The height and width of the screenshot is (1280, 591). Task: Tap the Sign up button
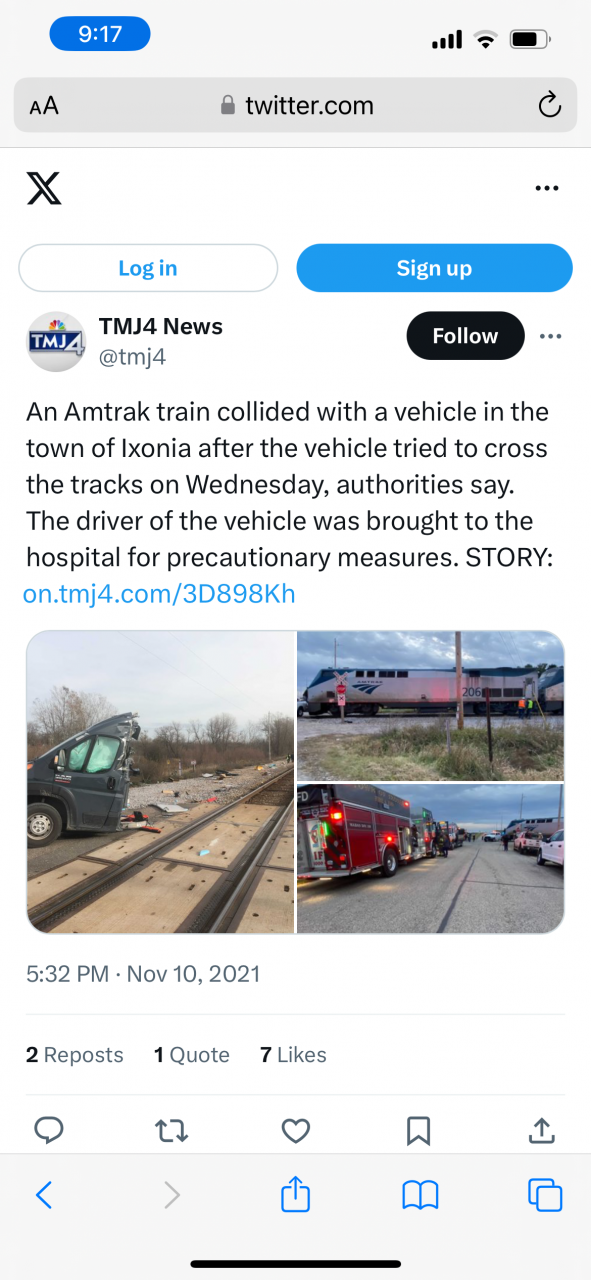point(434,268)
